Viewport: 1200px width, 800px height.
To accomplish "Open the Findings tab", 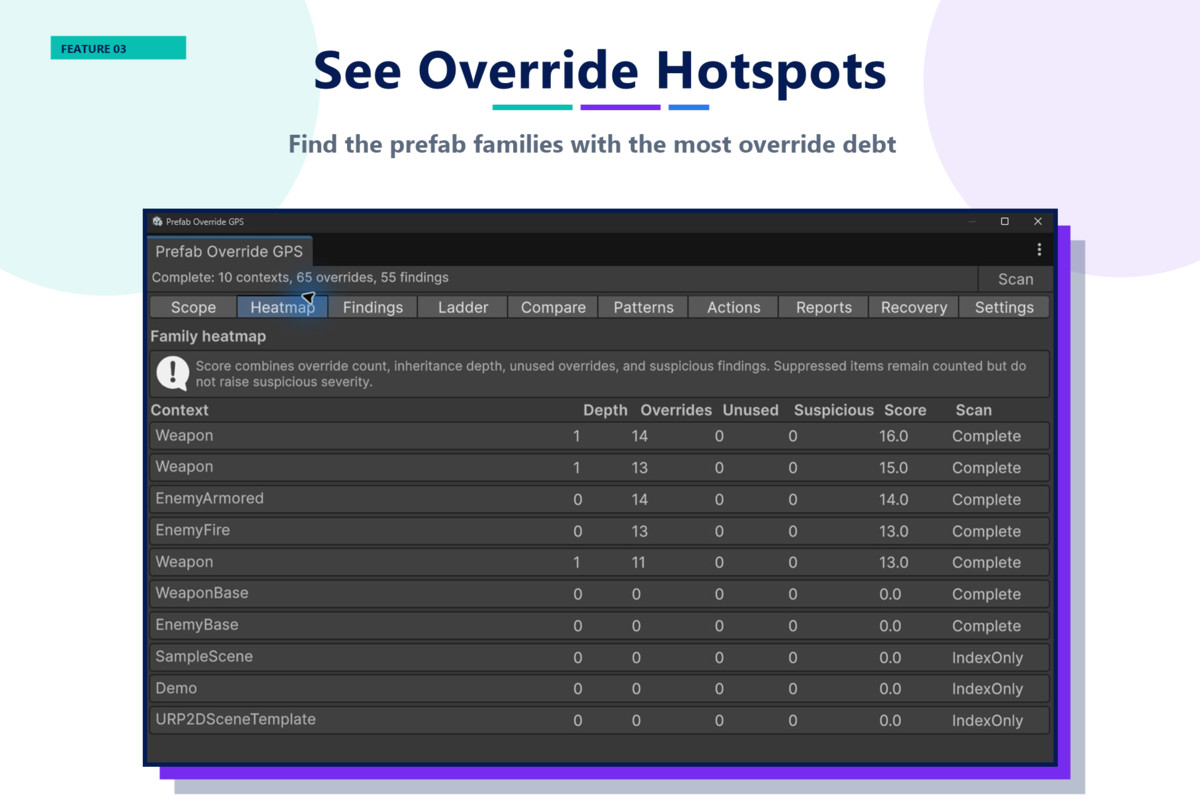I will 373,307.
